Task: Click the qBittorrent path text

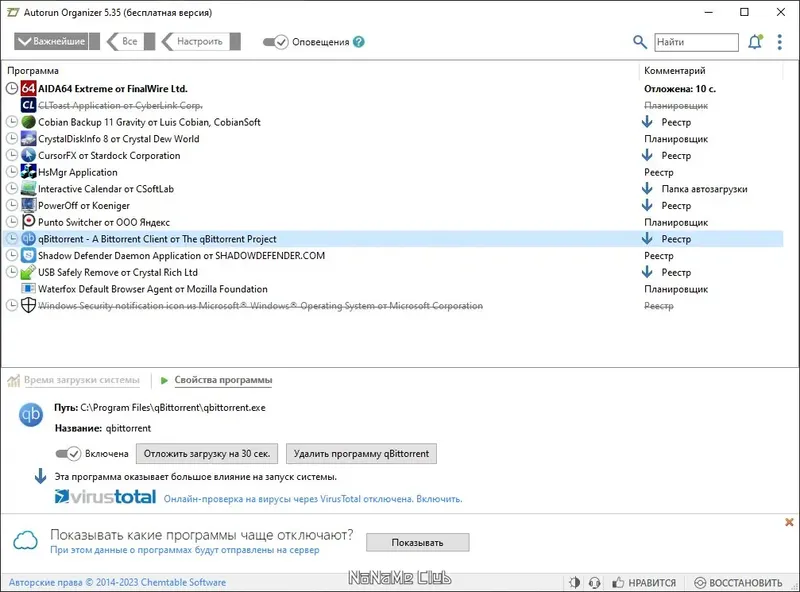Action: pyautogui.click(x=173, y=407)
